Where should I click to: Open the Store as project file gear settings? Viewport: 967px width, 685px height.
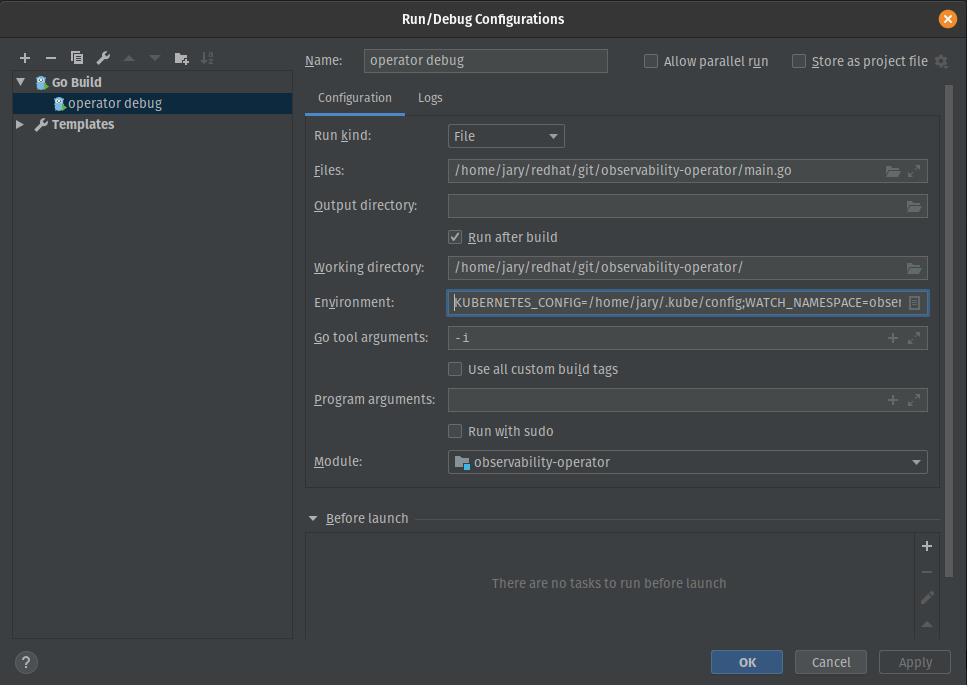coord(941,61)
